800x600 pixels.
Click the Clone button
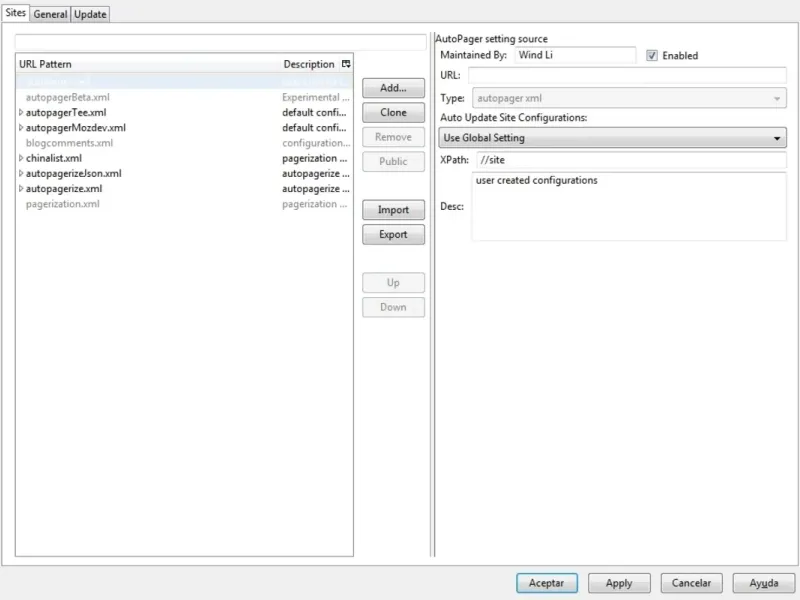(x=393, y=112)
